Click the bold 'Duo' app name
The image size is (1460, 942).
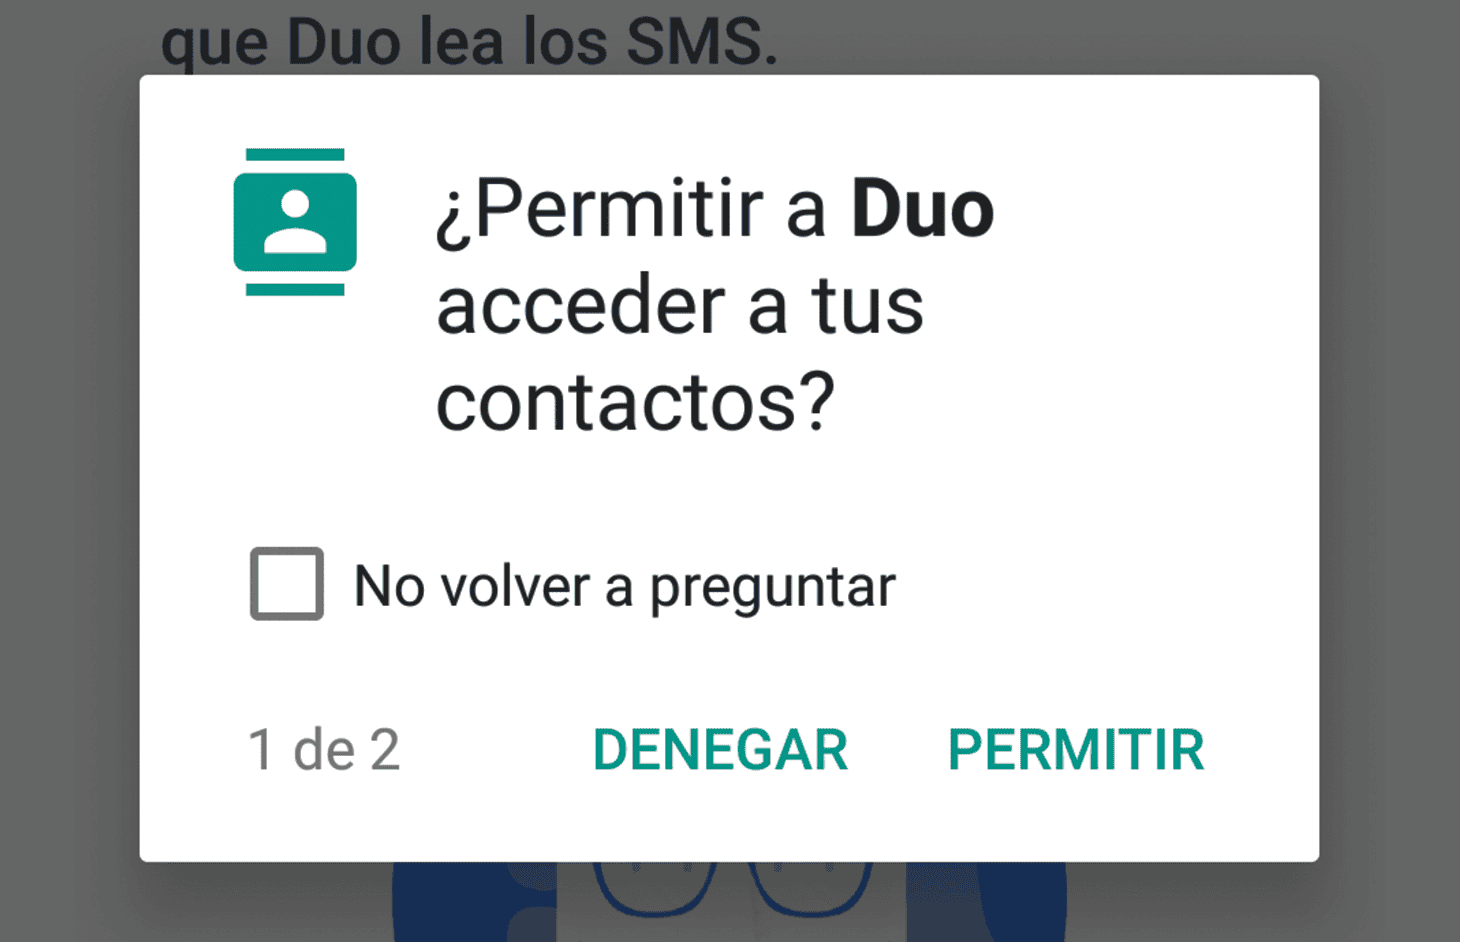(922, 210)
